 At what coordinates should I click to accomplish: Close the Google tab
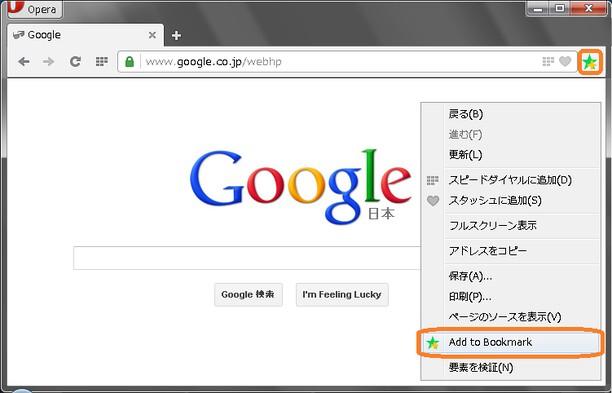(153, 35)
